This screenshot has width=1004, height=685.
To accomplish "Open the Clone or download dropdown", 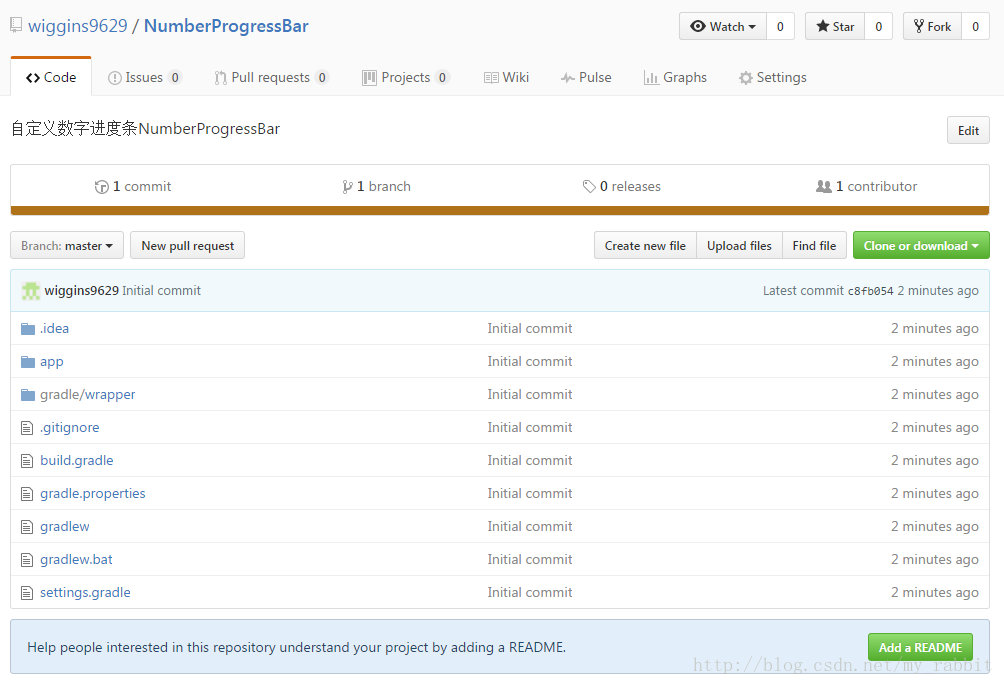I will [x=921, y=246].
